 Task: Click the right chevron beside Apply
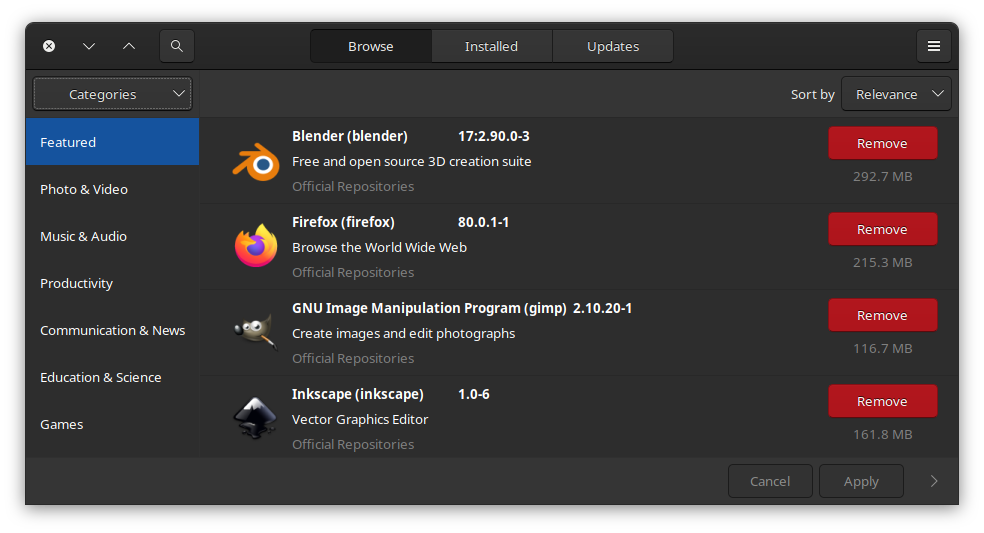pyautogui.click(x=934, y=481)
